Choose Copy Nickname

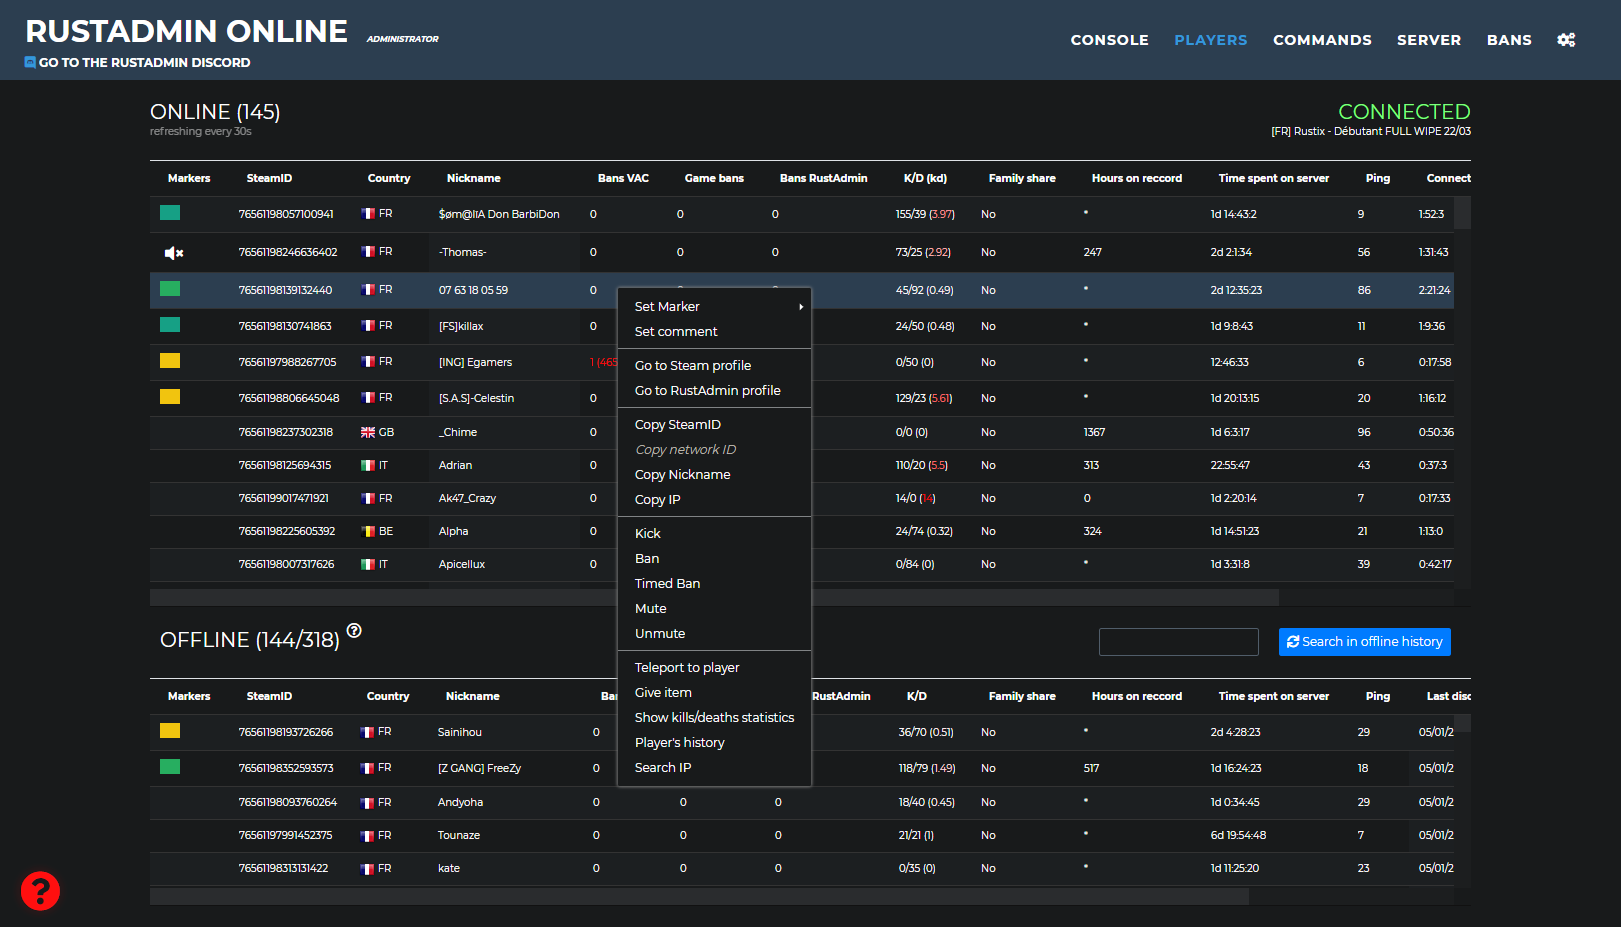(x=714, y=475)
